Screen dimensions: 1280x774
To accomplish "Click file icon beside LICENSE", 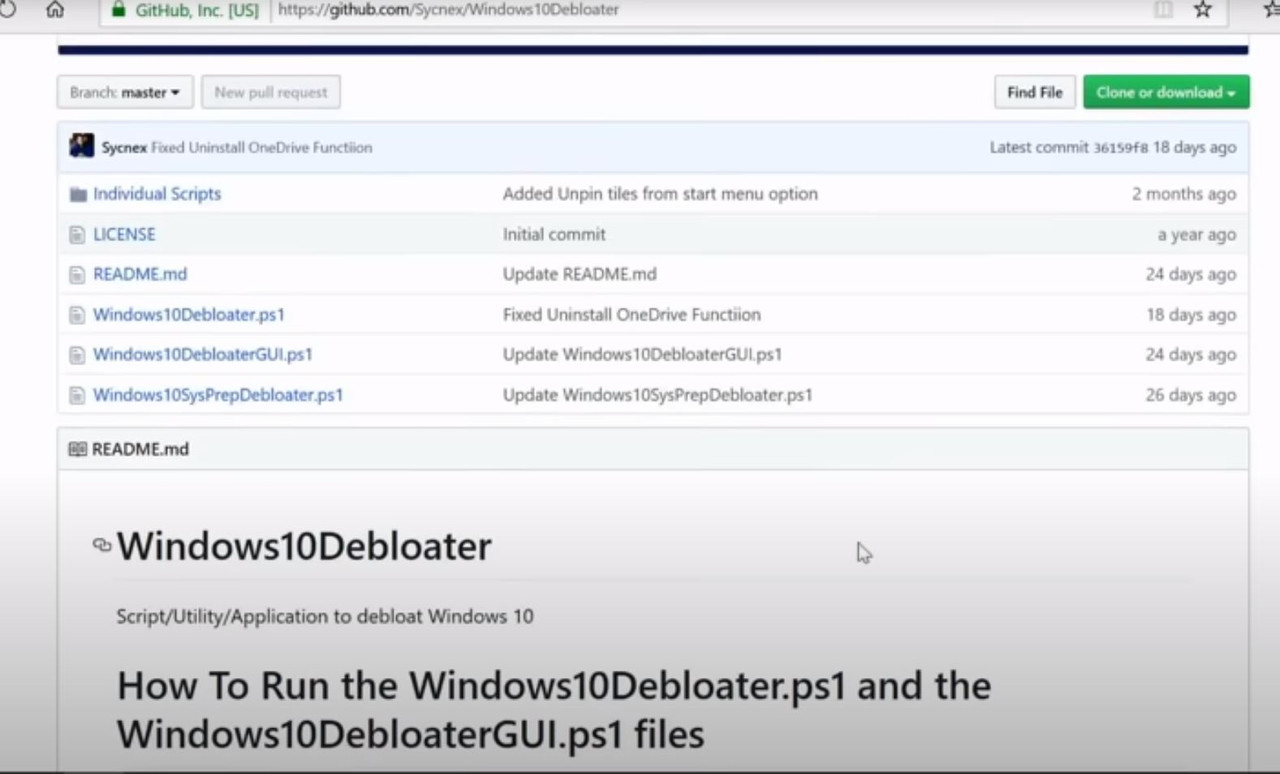I will click(77, 234).
